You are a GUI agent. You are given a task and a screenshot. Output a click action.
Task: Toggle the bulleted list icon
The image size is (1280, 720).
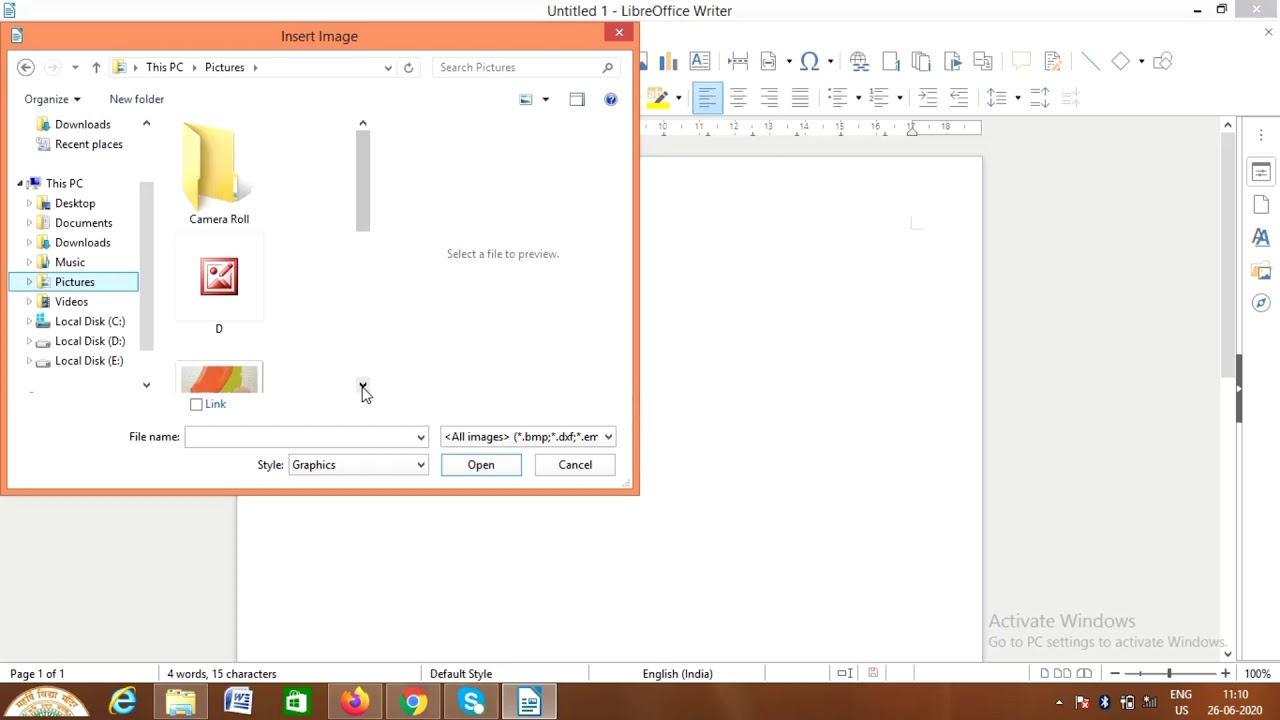pyautogui.click(x=838, y=97)
